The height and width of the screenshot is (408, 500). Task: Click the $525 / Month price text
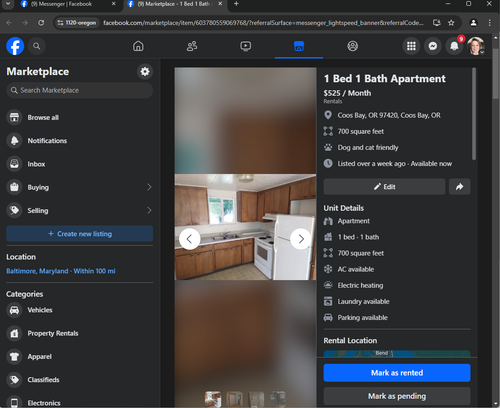(x=347, y=93)
